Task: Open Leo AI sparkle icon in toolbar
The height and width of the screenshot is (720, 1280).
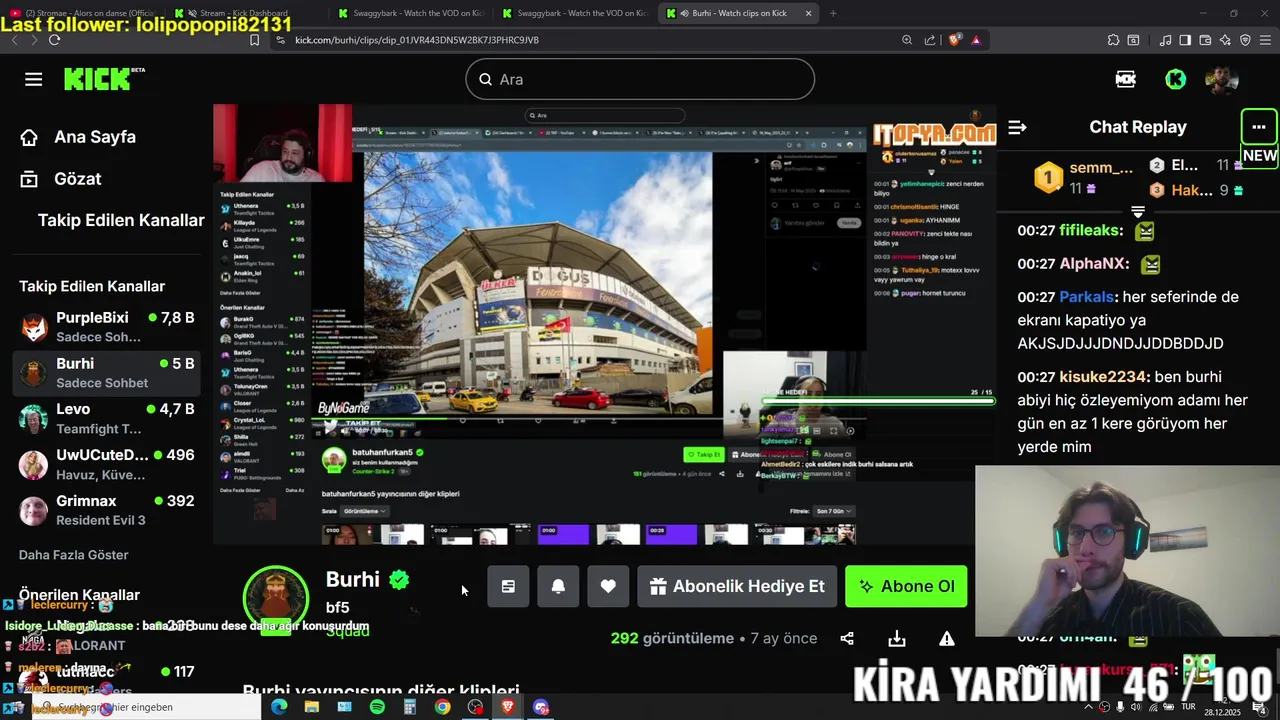Action: 1225,40
